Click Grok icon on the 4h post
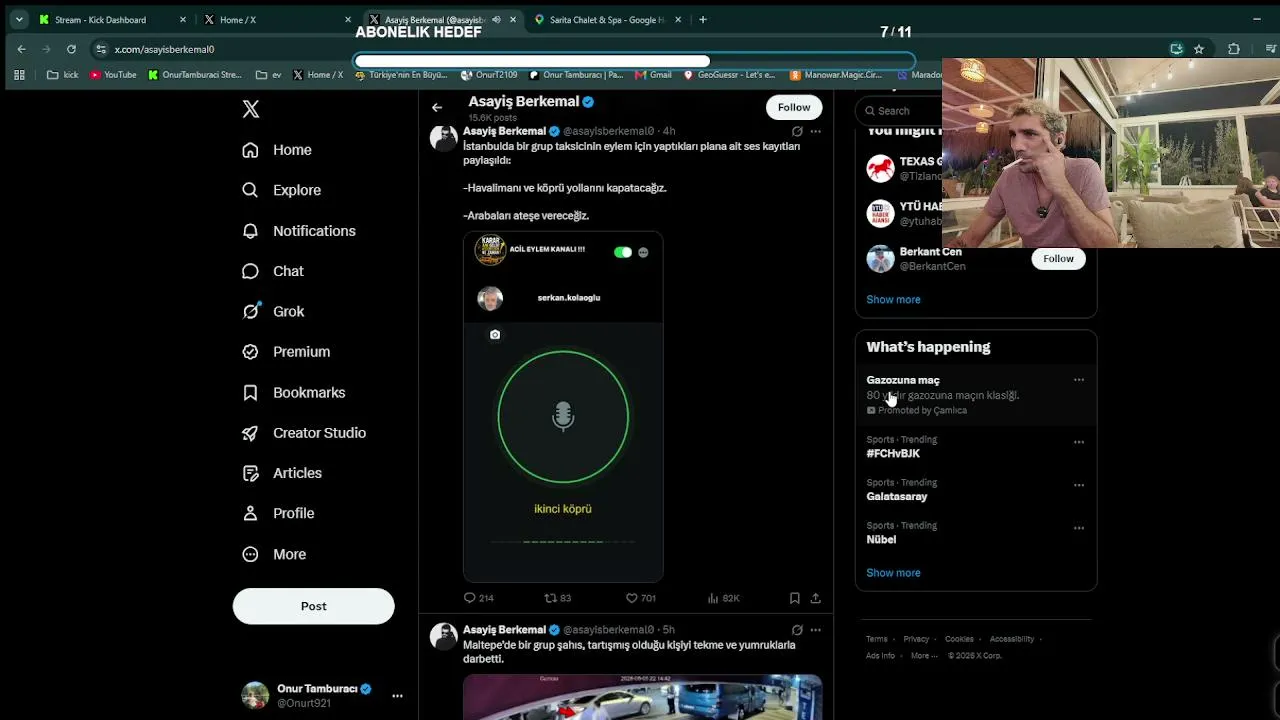Viewport: 1280px width, 720px height. (x=797, y=131)
